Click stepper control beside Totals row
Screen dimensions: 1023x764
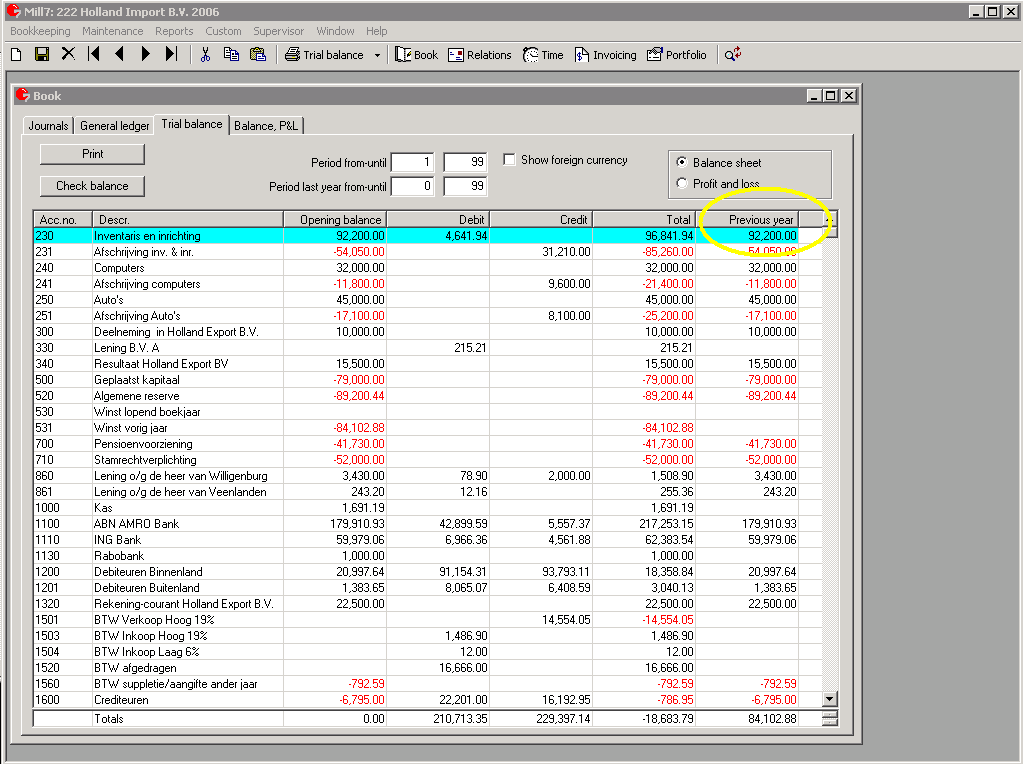(x=830, y=718)
